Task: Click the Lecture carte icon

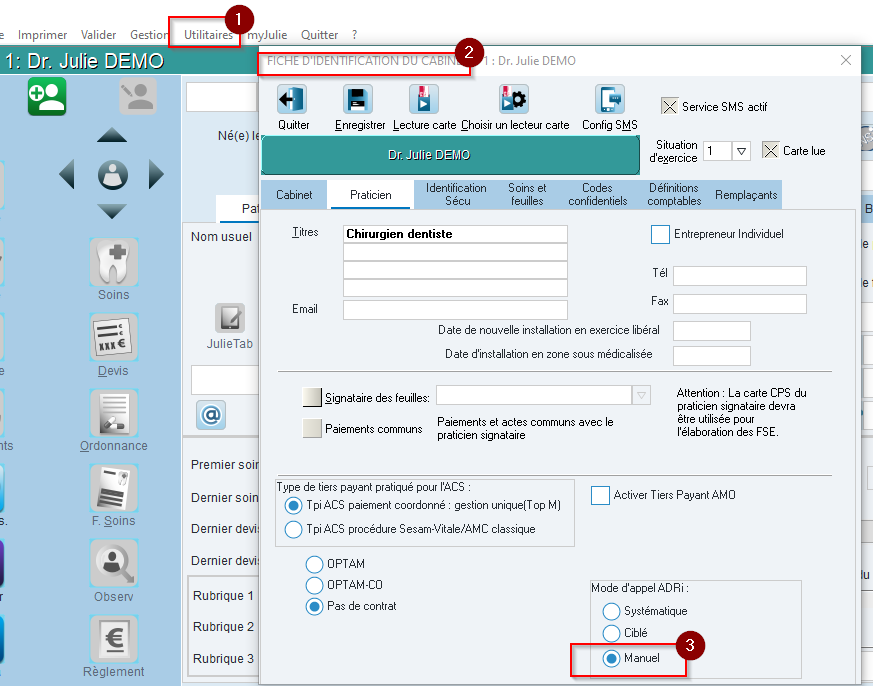Action: pyautogui.click(x=424, y=100)
